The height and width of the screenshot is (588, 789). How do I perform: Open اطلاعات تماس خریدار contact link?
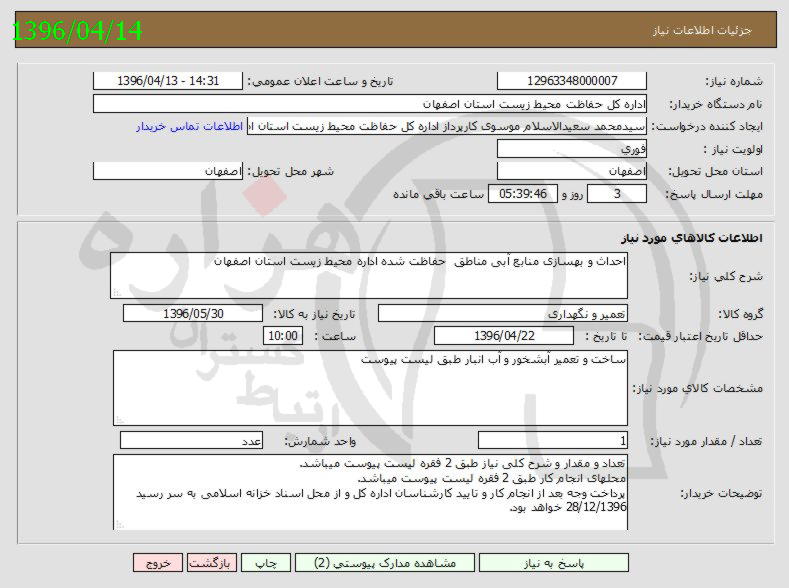tap(189, 126)
